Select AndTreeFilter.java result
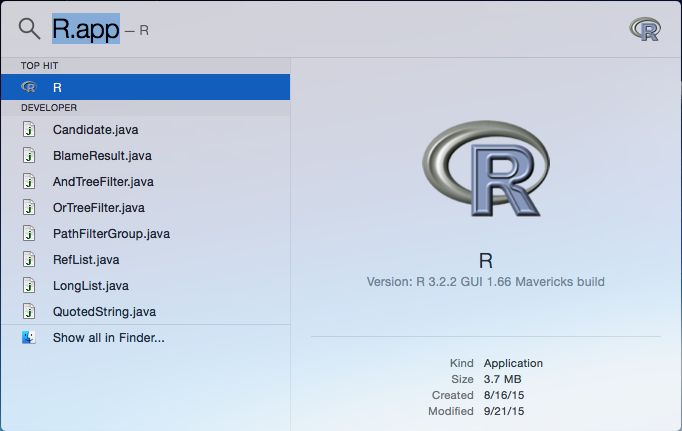 pyautogui.click(x=145, y=181)
